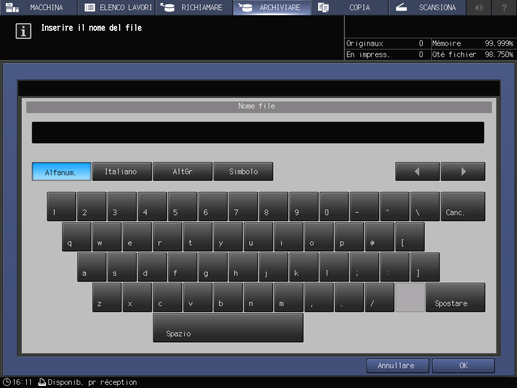Tap the Spostare shift key
Screen dimensions: 517x388
tap(455, 297)
